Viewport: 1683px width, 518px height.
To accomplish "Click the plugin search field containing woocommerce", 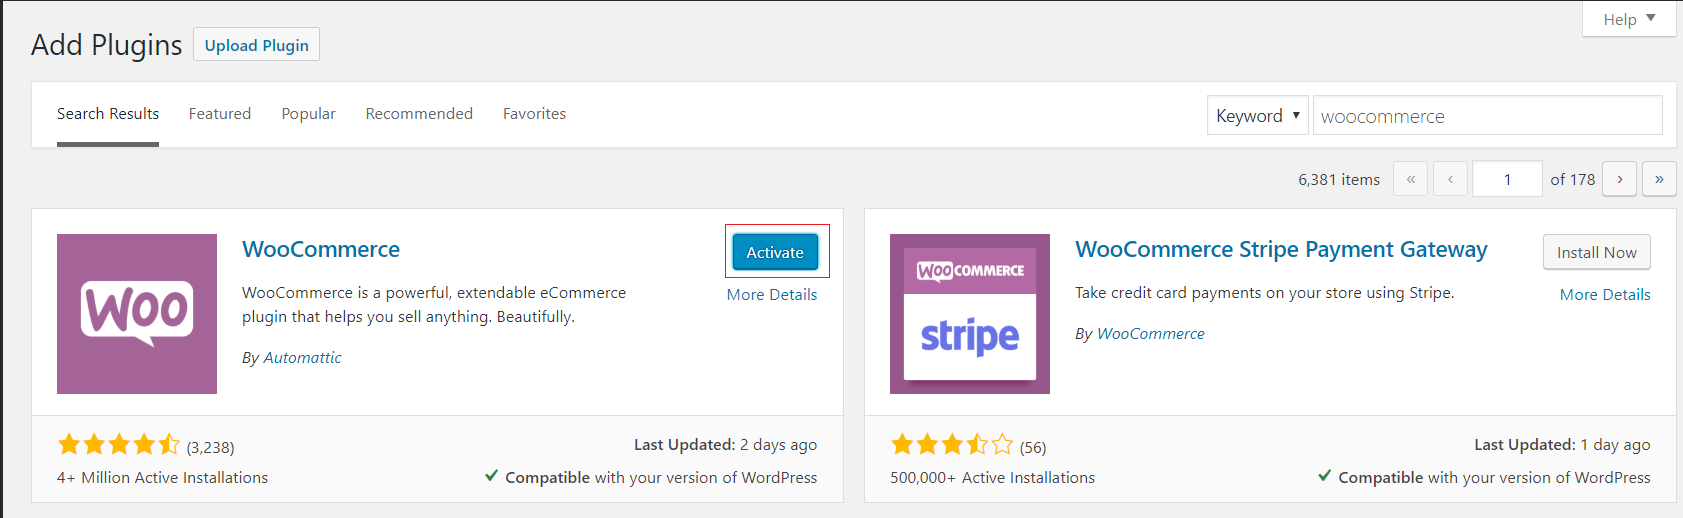I will (1488, 115).
